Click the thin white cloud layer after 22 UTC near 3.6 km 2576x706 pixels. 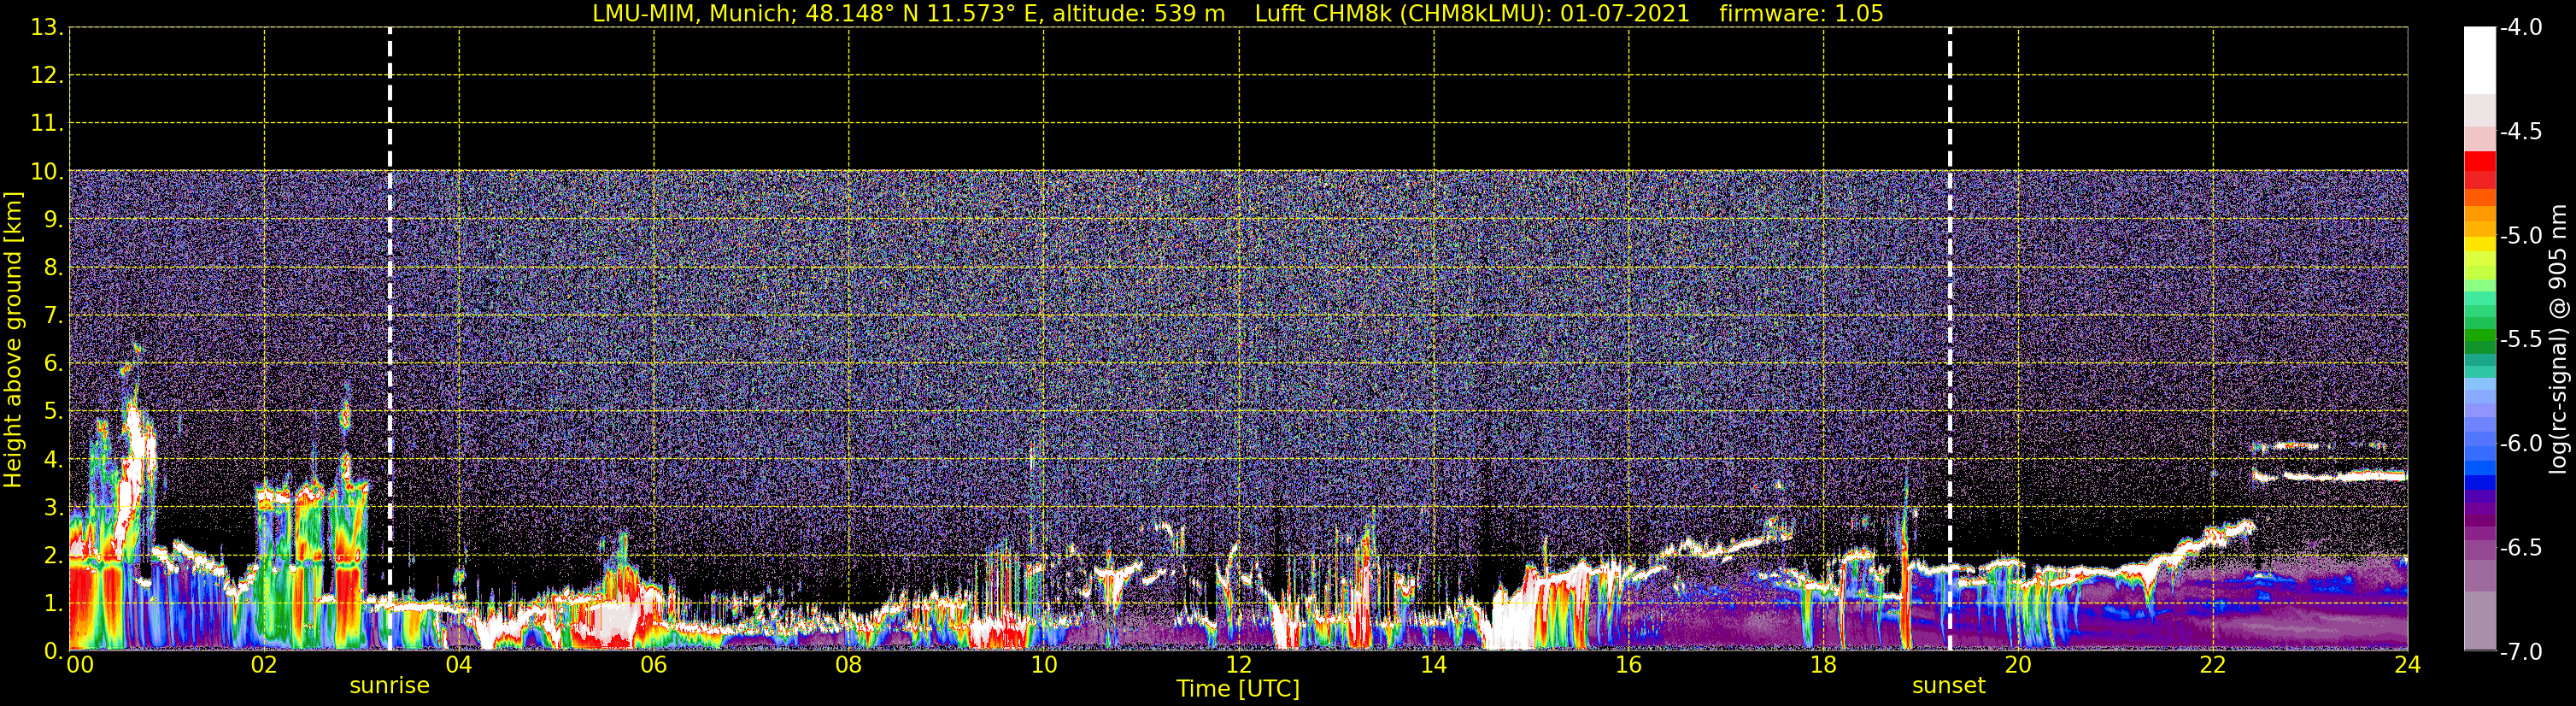click(2330, 476)
